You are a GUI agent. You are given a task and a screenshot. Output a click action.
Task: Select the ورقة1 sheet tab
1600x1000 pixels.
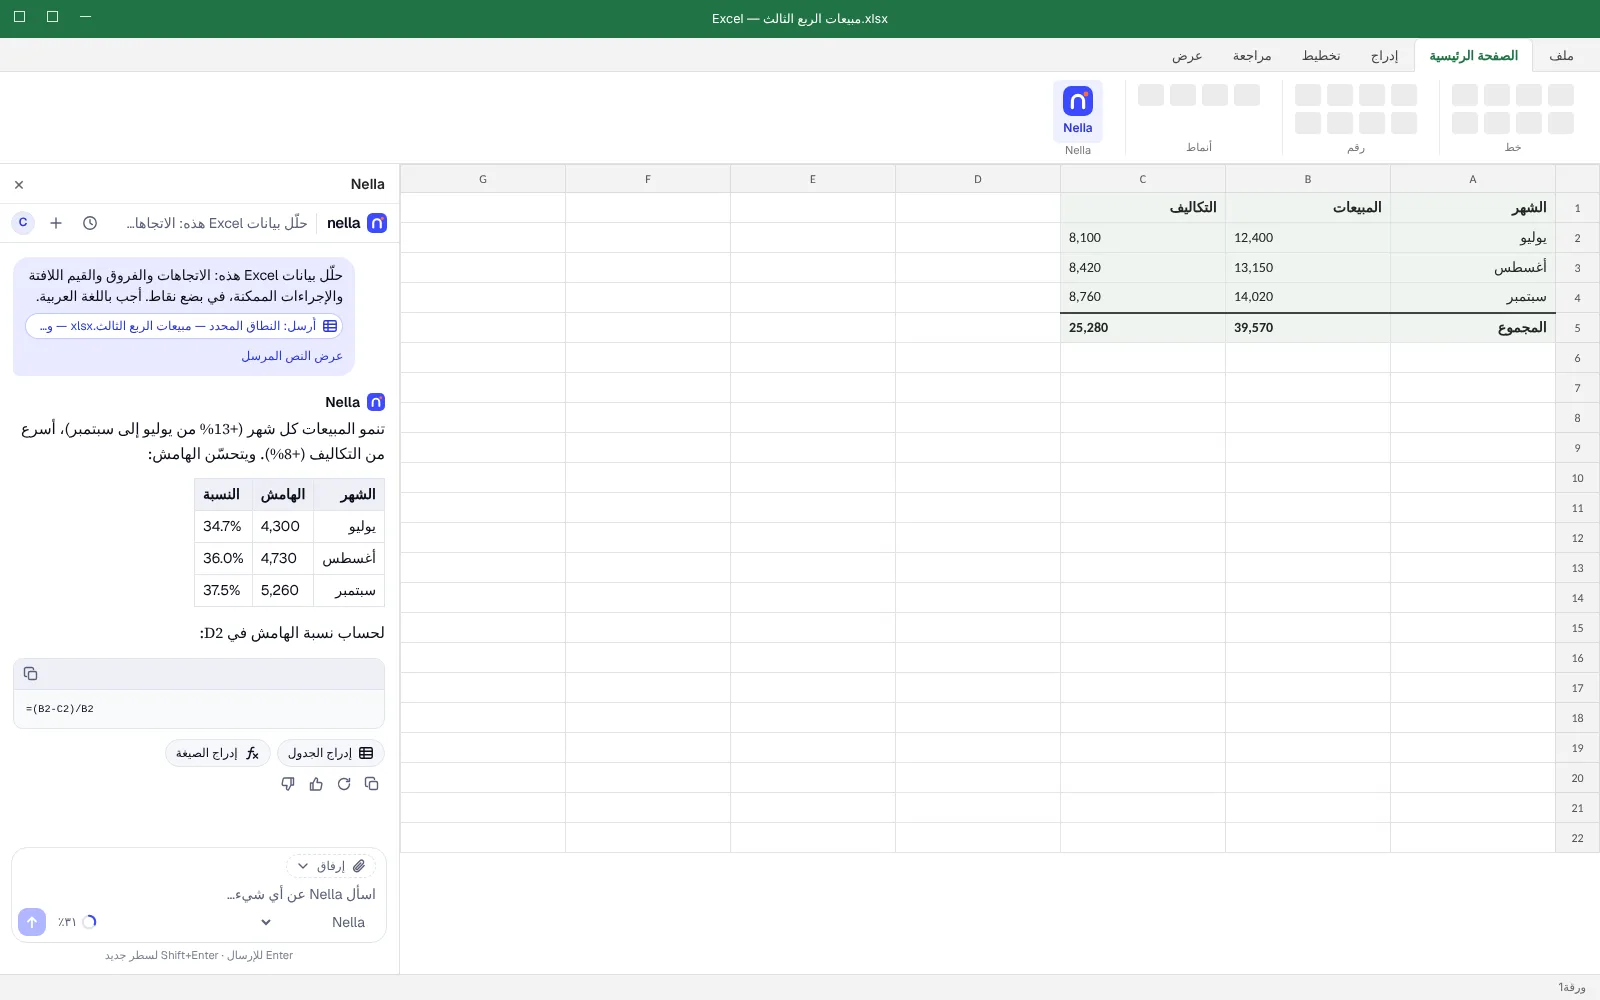coord(1571,988)
